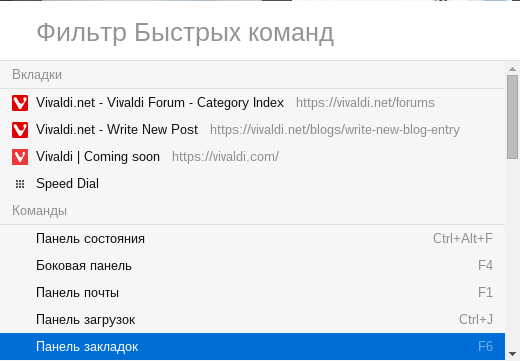
Task: Switch to Vivaldi Forum - Category Index tab
Action: (x=252, y=103)
